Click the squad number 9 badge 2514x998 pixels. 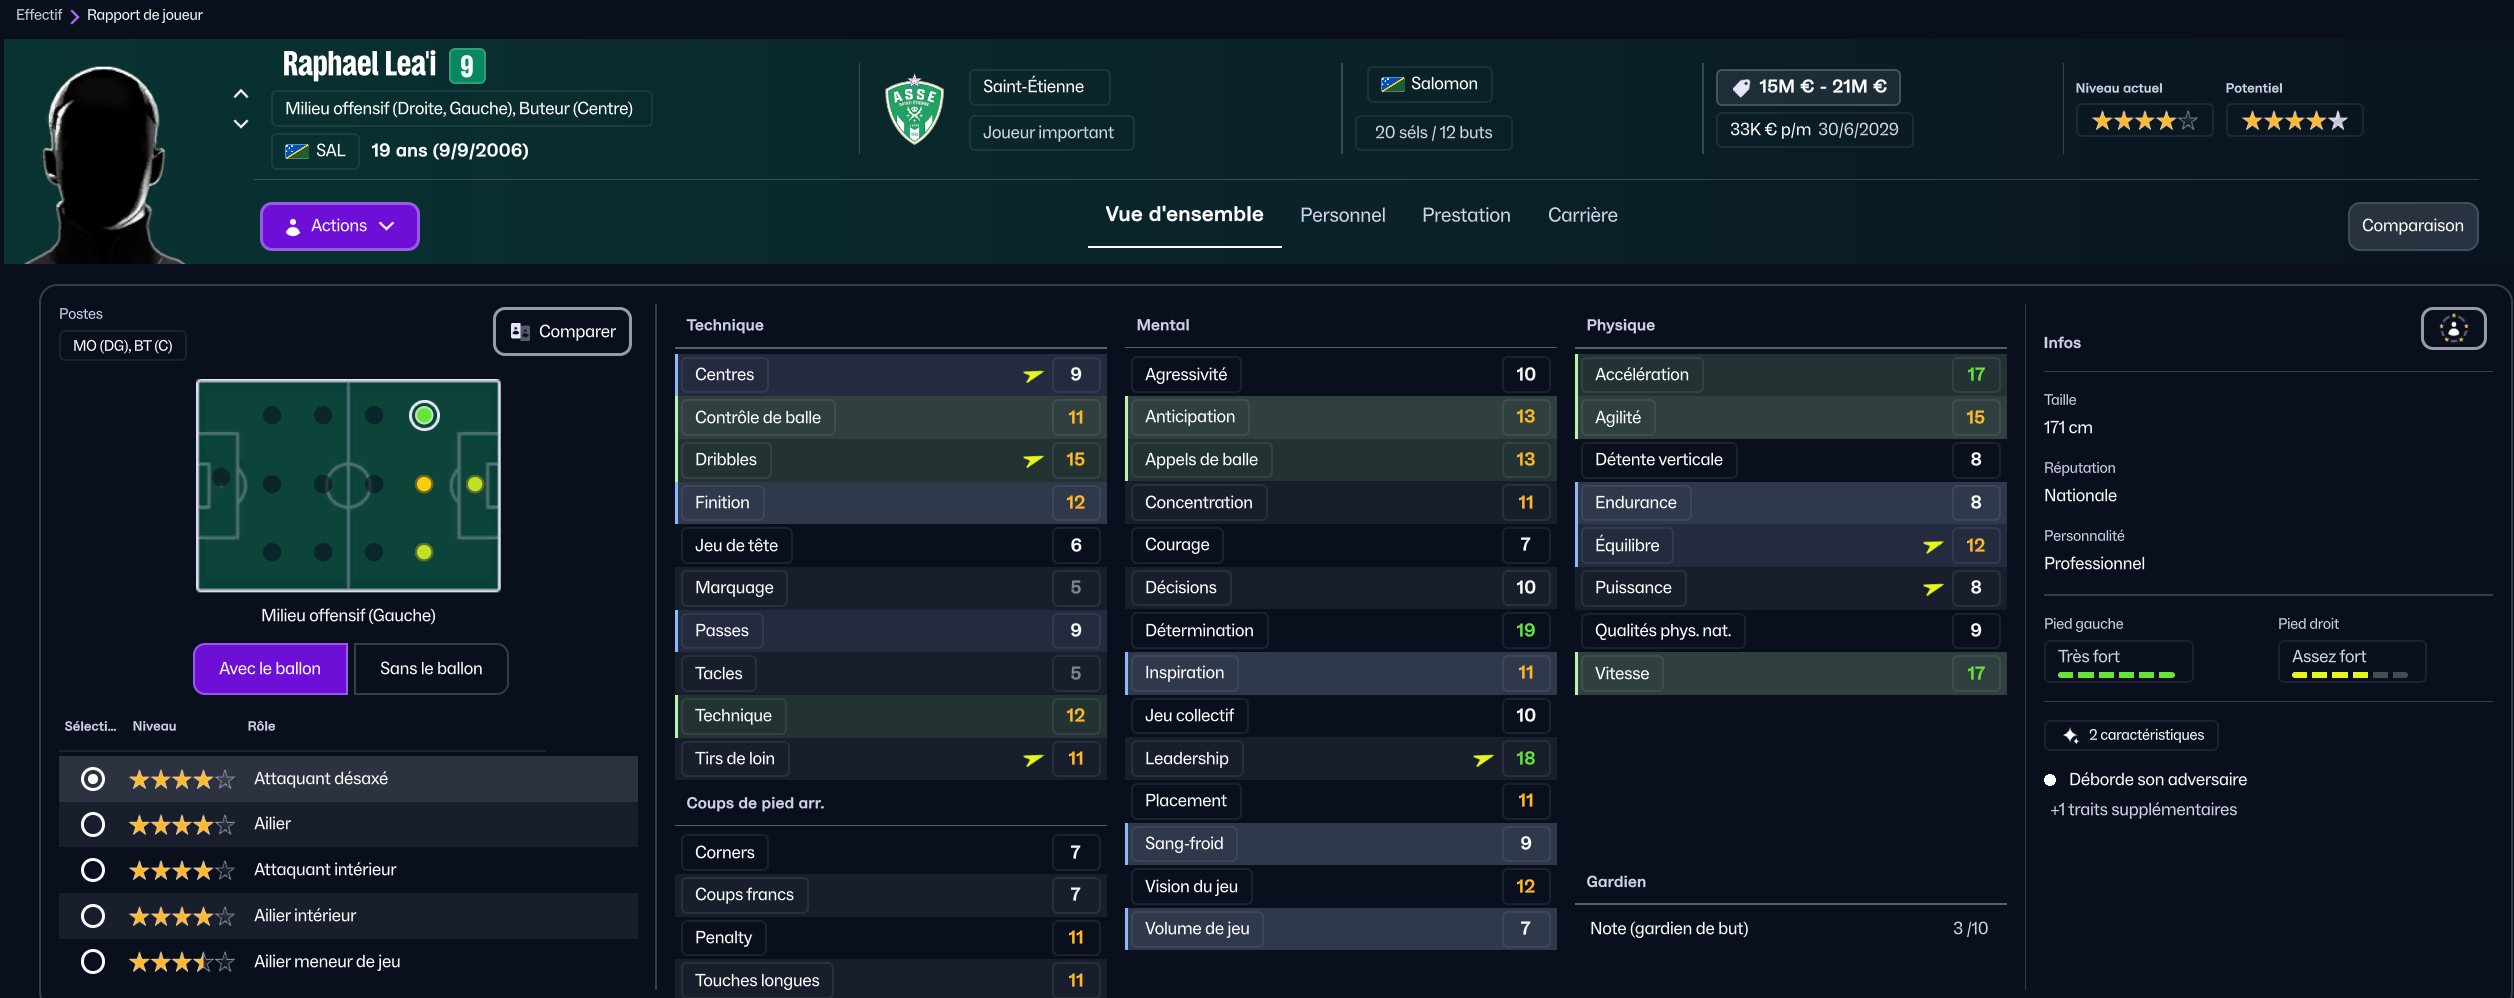point(467,66)
